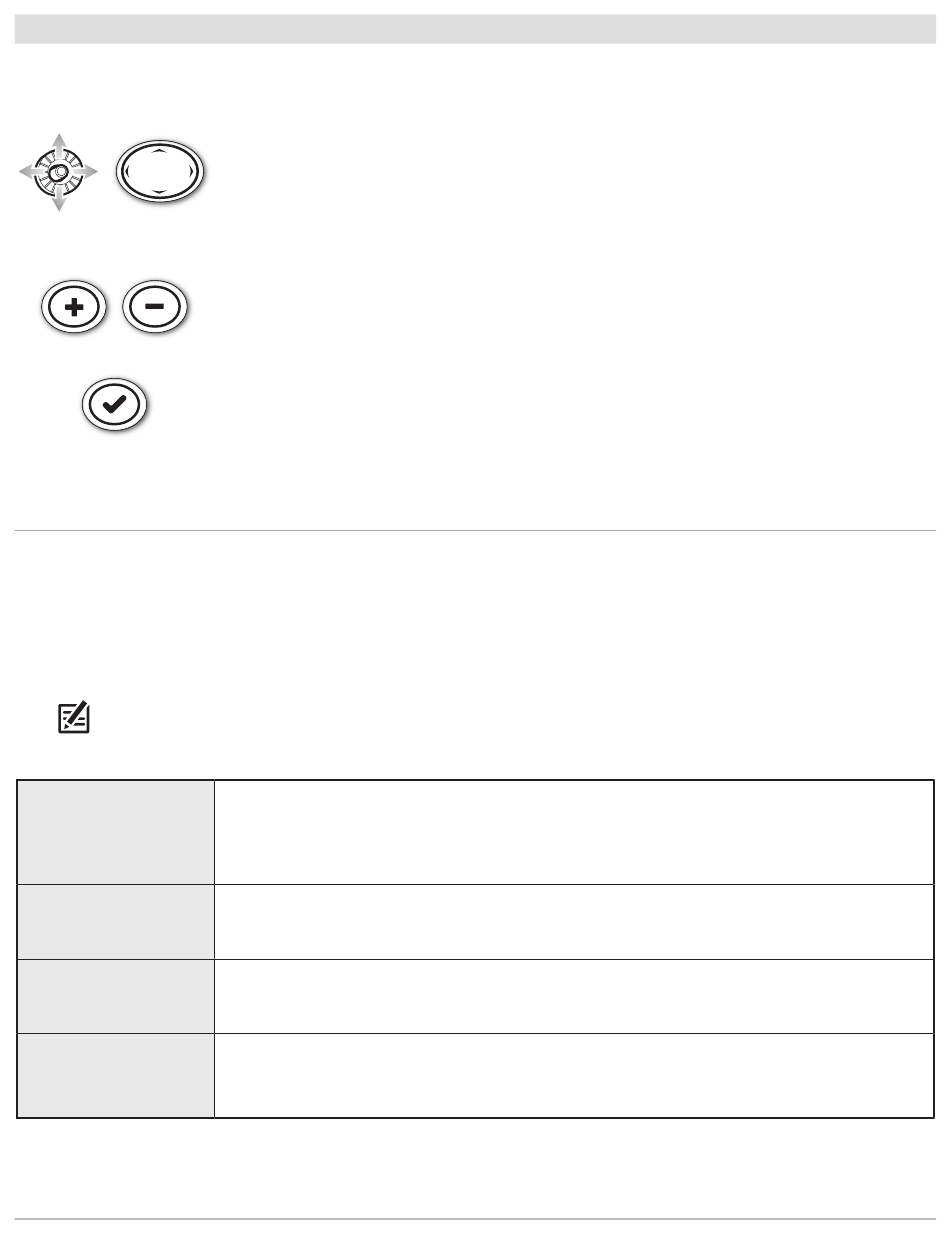Click the pencil-and-paper note icon
Screen dimensions: 950x1248
[x=74, y=718]
